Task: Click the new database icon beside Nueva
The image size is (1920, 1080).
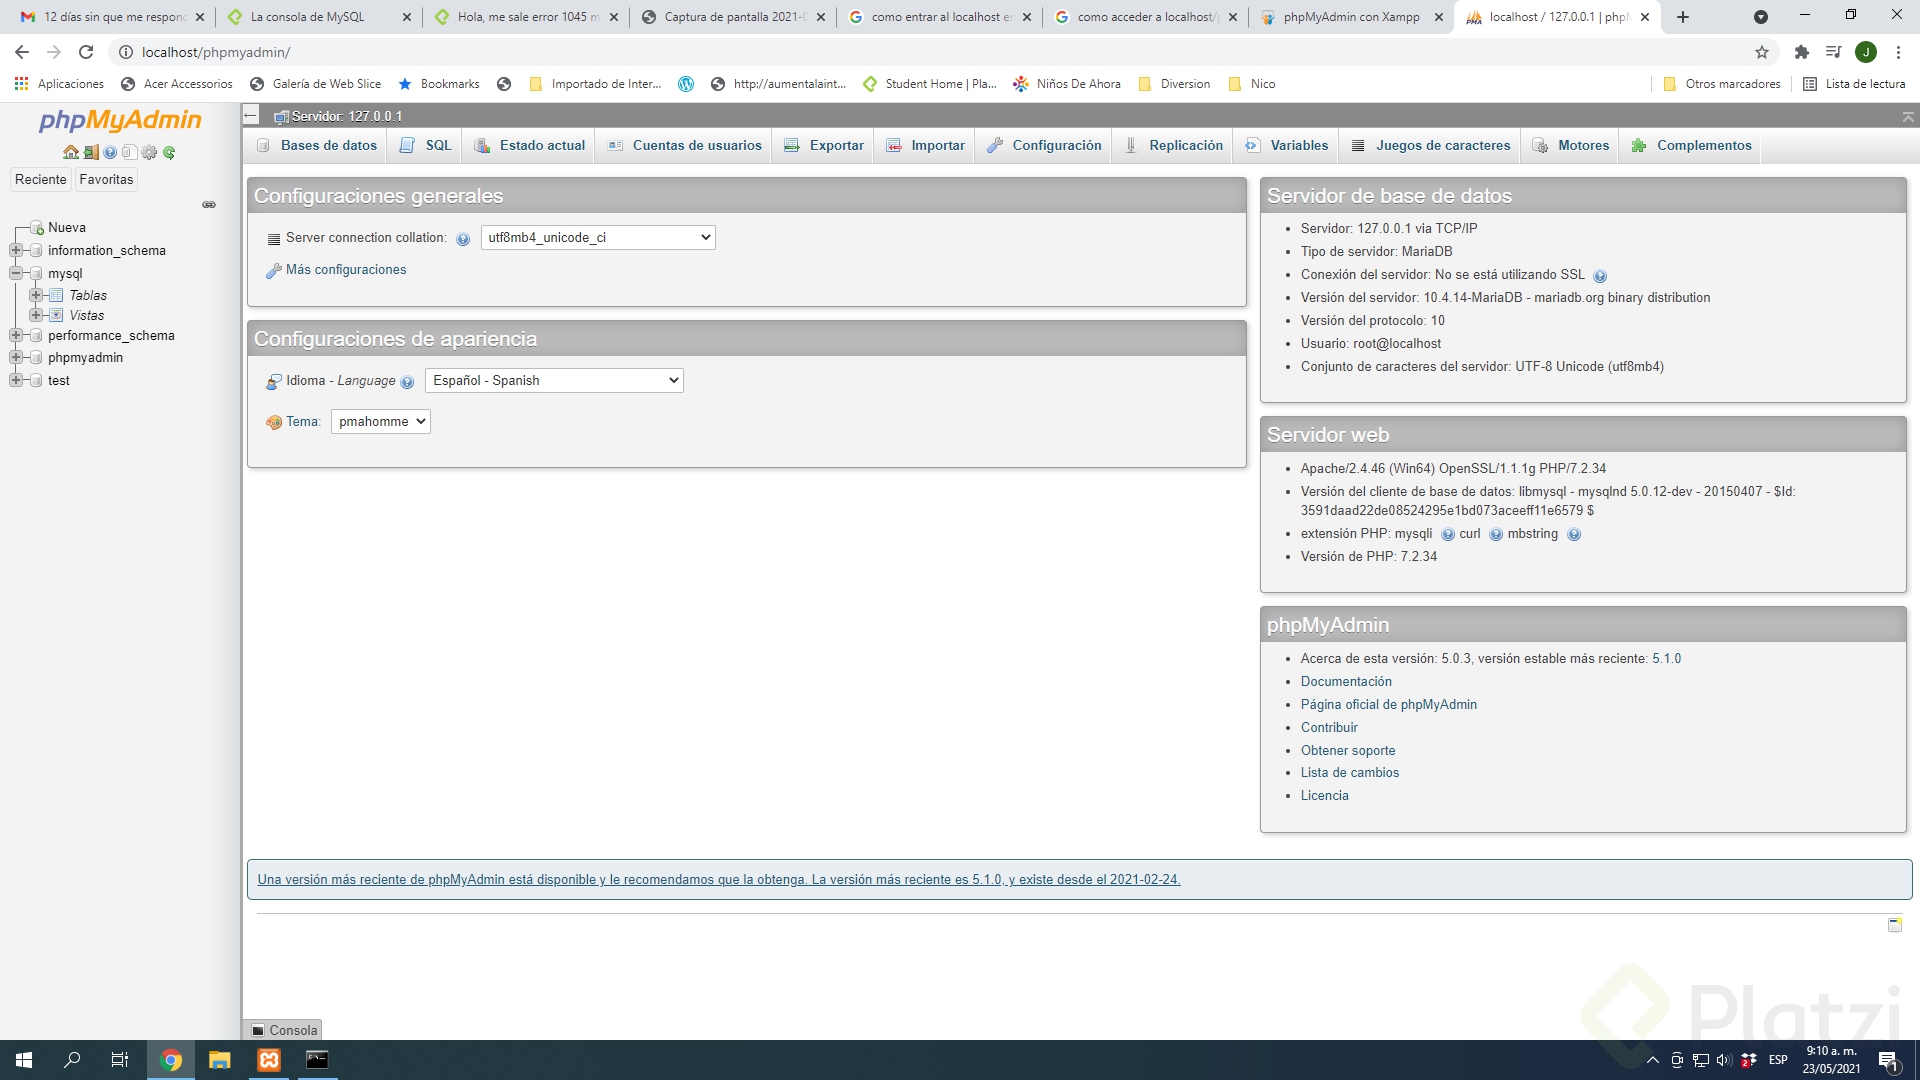Action: pyautogui.click(x=37, y=228)
